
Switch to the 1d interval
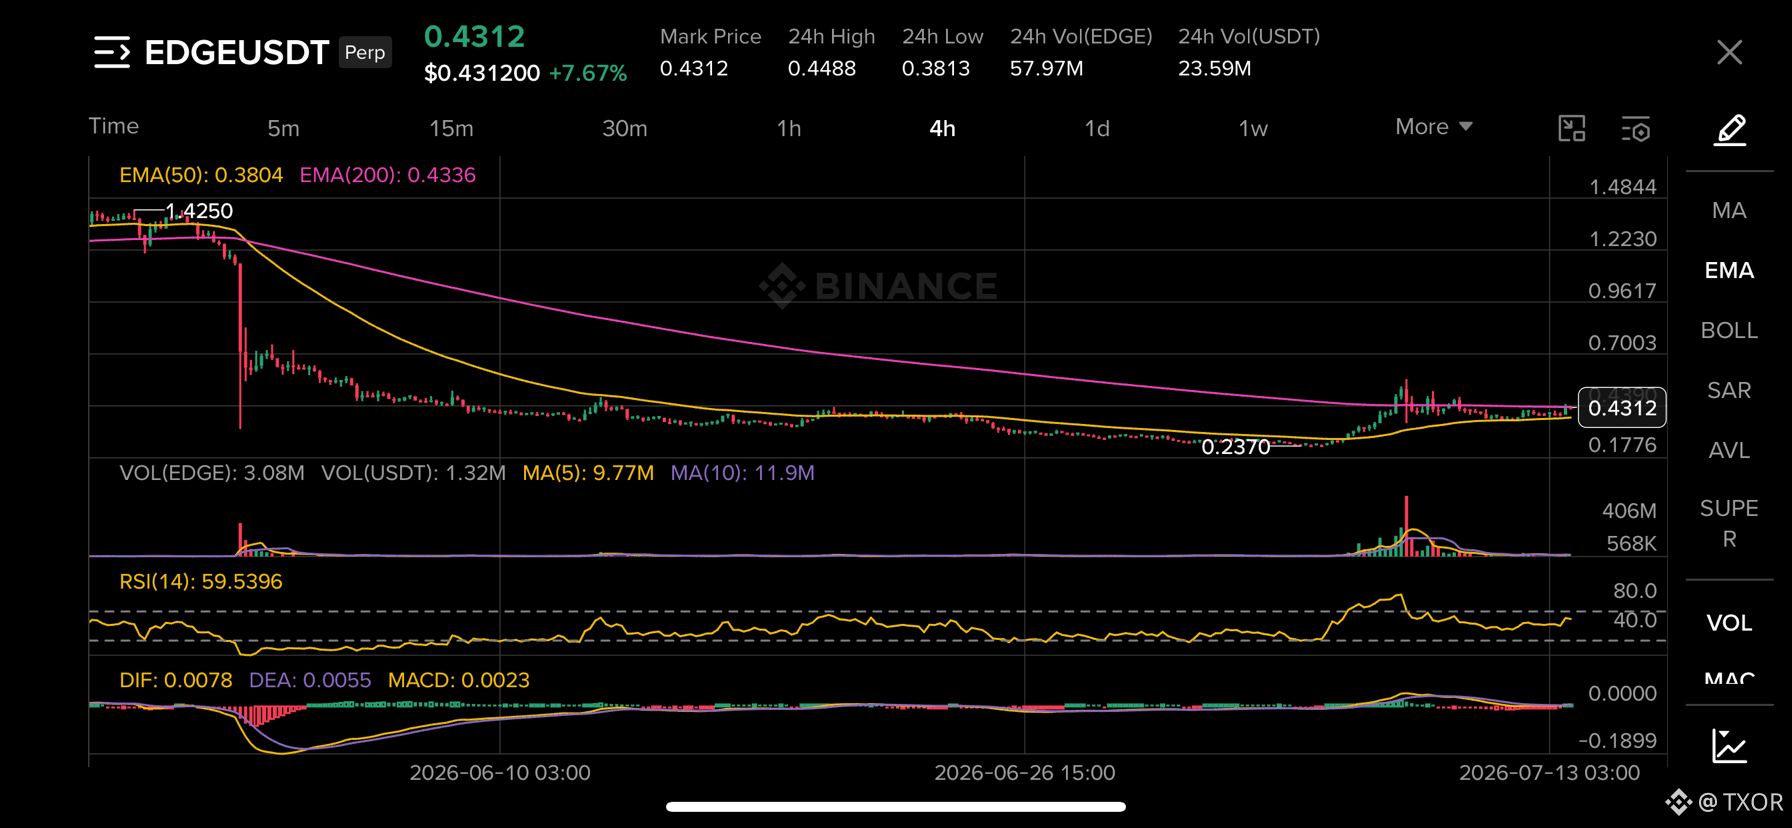1097,128
